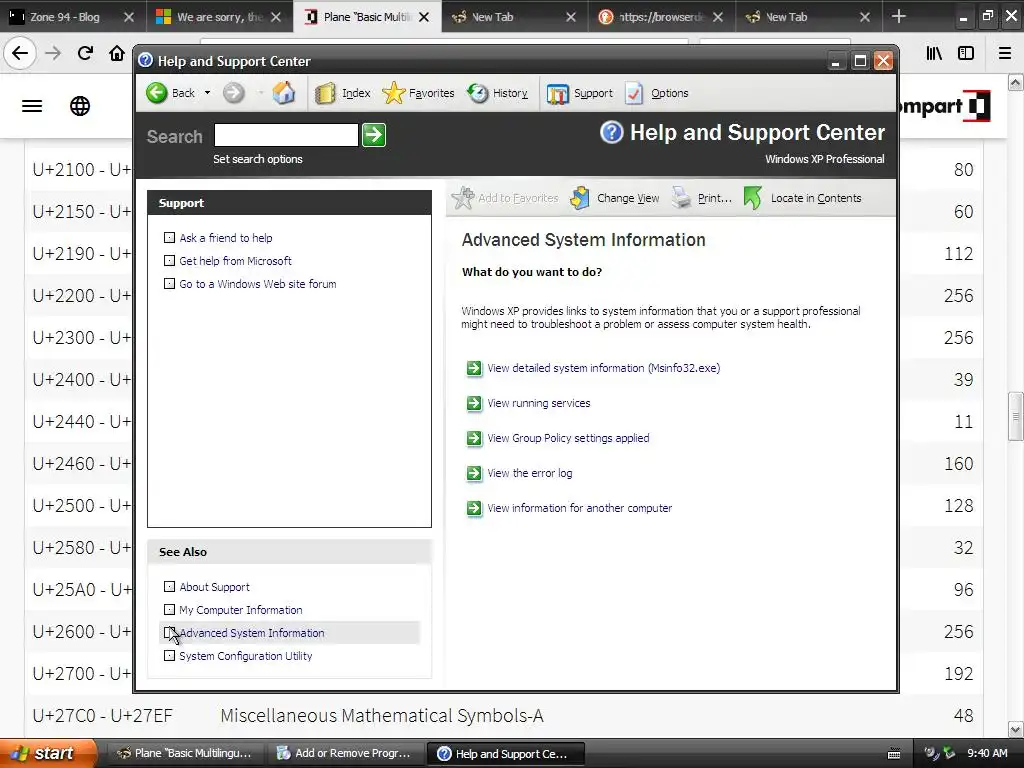Viewport: 1024px width, 768px height.
Task: Reload the browser page
Action: (85, 53)
